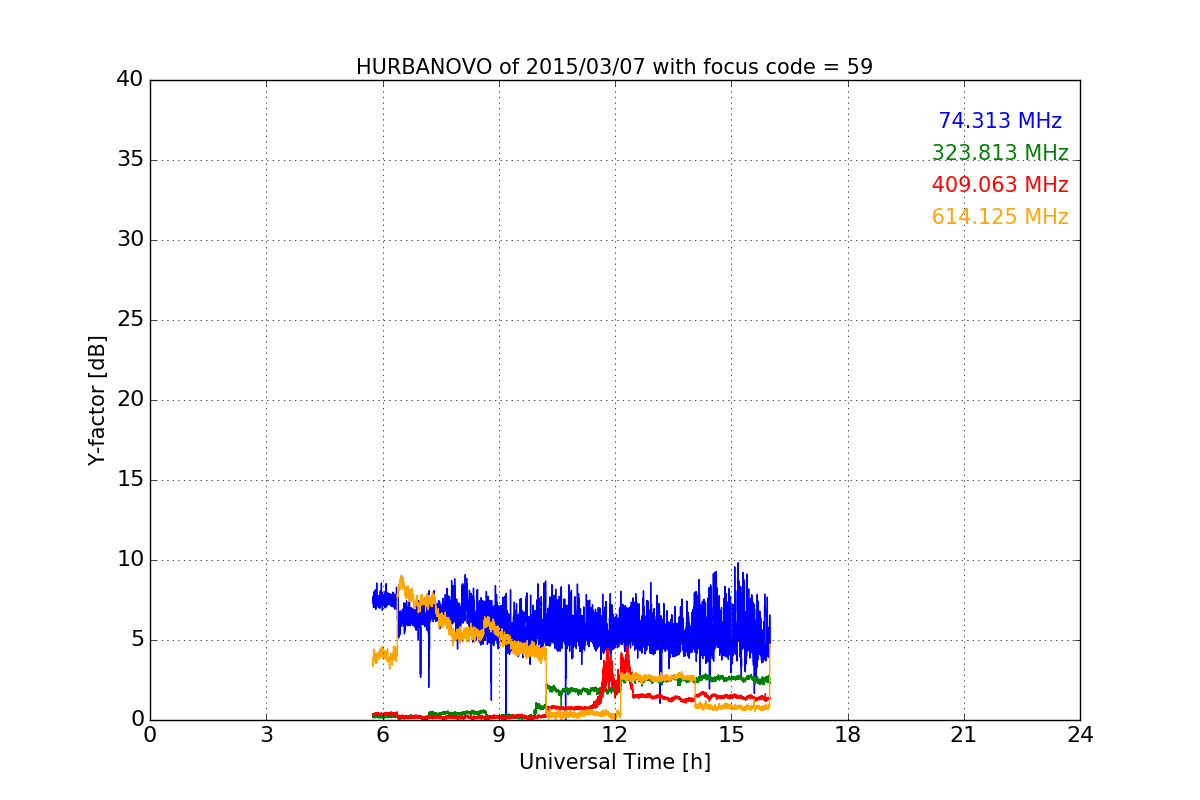
Task: Click y-axis tick label 35
Action: 130,160
